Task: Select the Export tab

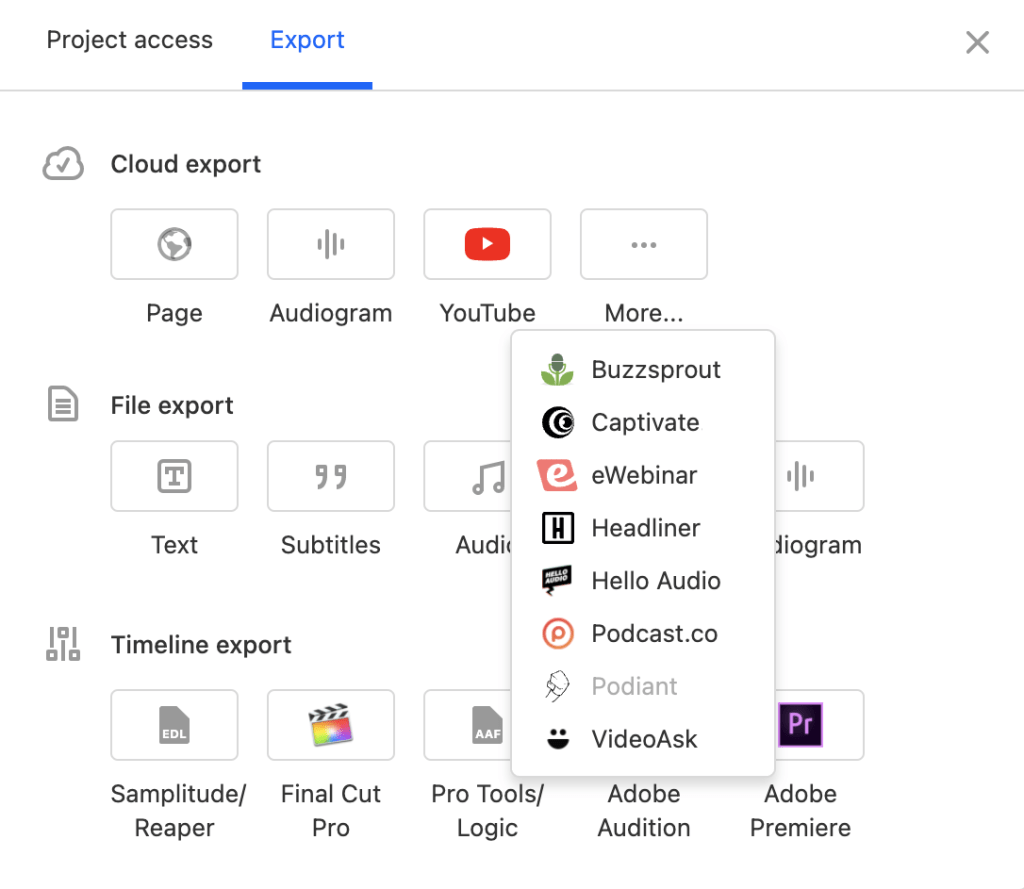Action: tap(307, 40)
